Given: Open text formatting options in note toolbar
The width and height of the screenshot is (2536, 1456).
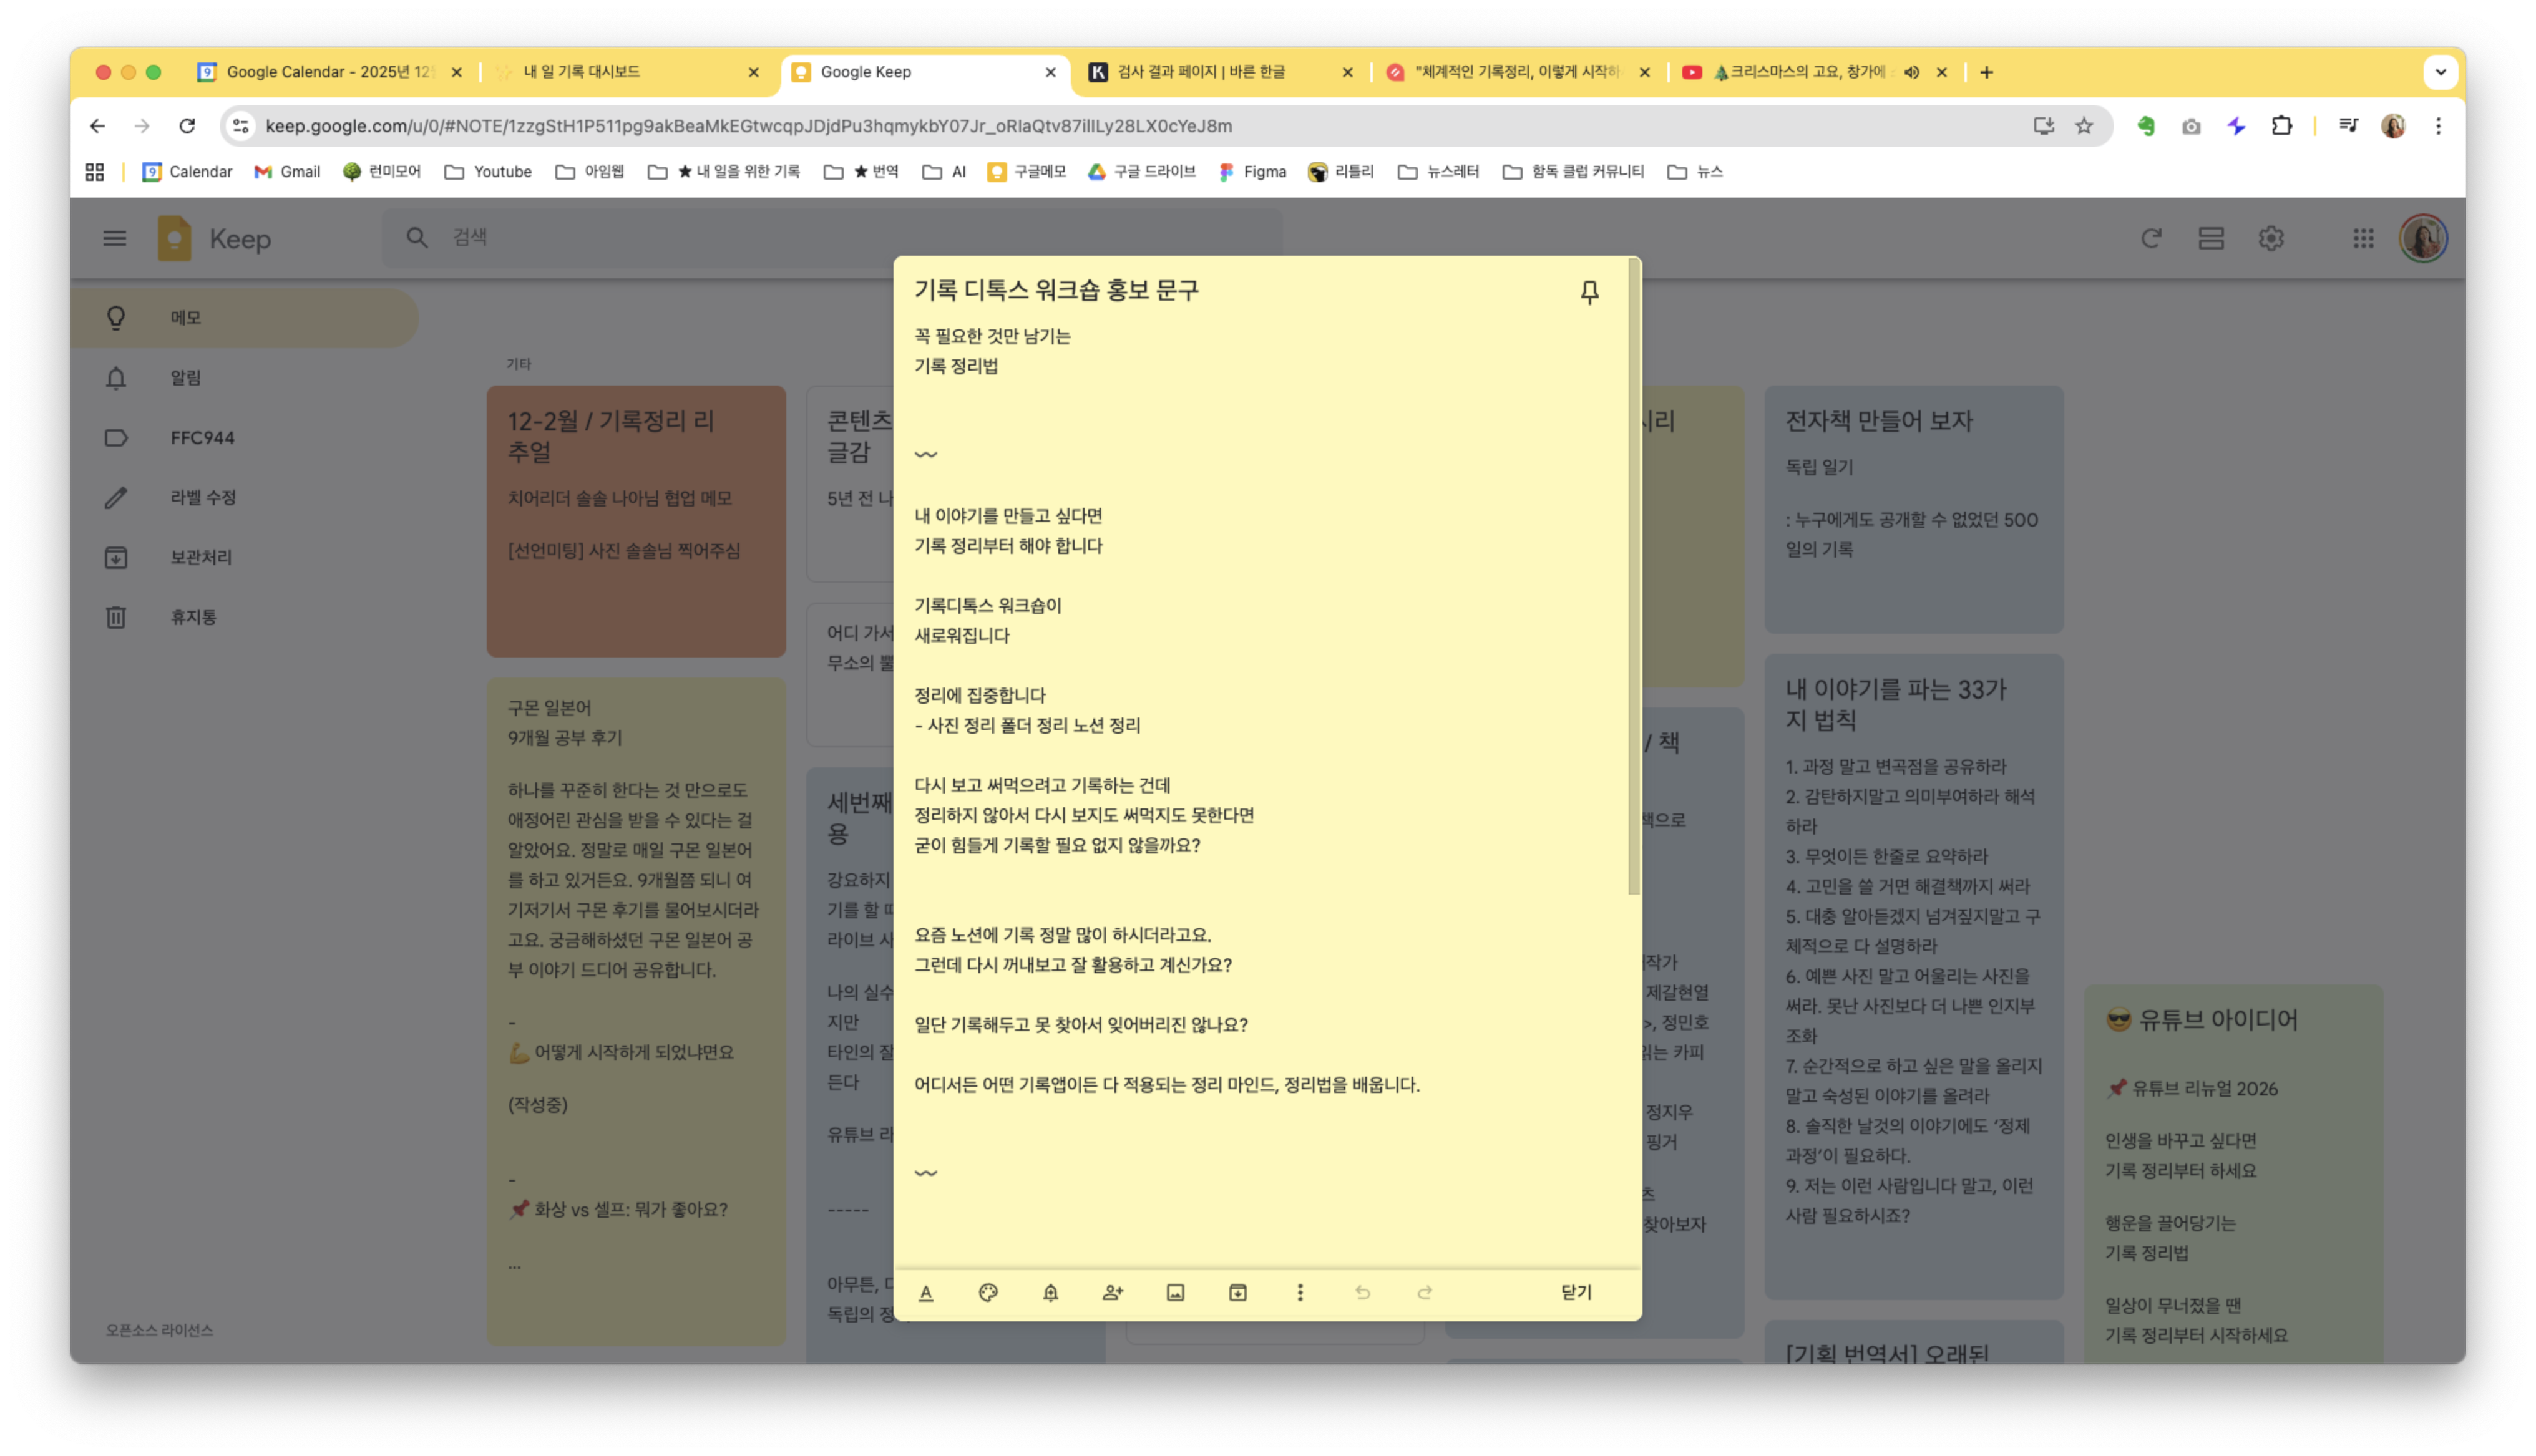Looking at the screenshot, I should pos(926,1292).
